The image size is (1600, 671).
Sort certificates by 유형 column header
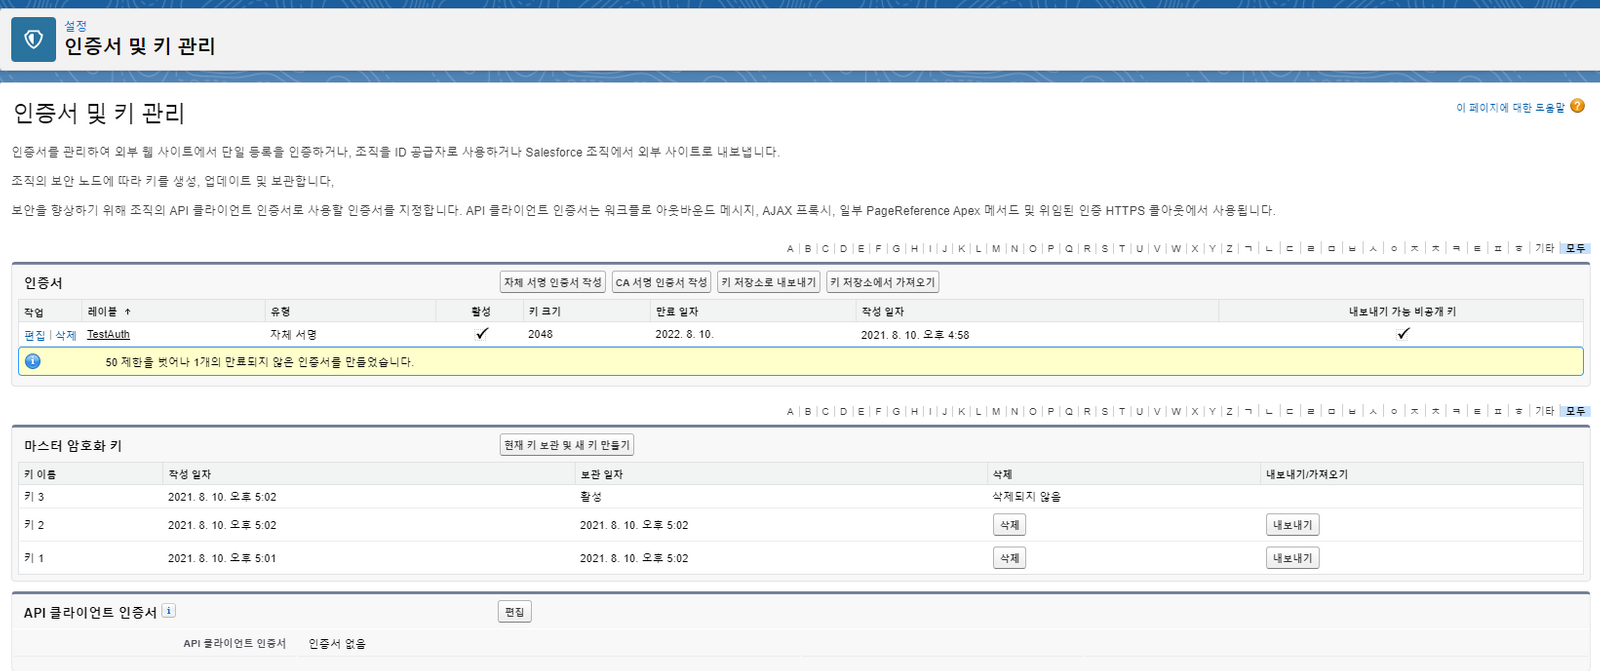(x=280, y=312)
